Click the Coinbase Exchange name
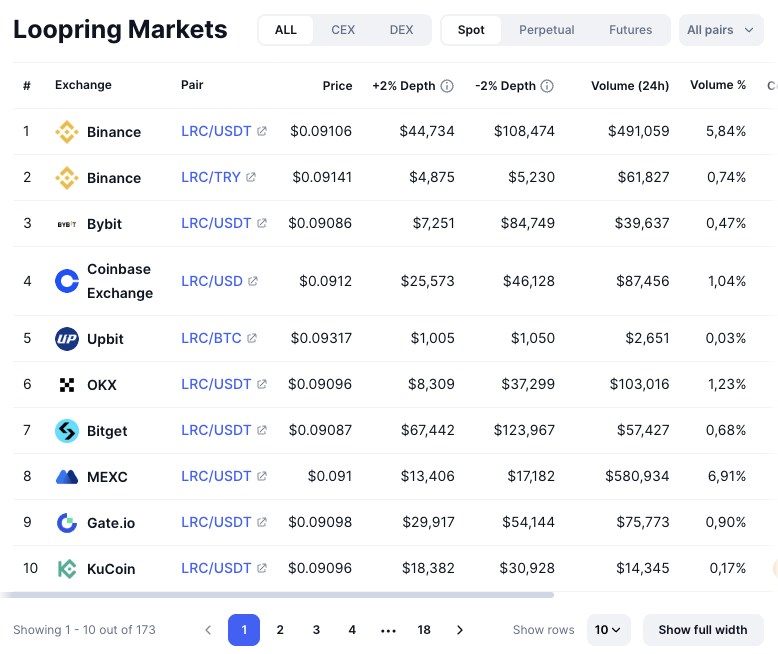This screenshot has width=778, height=654. (x=120, y=281)
